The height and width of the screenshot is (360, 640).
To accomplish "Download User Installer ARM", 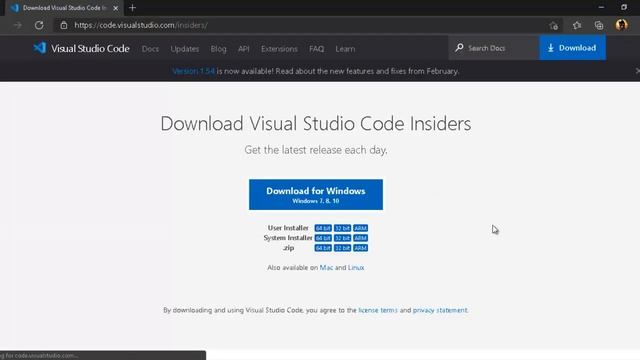I will 360,228.
